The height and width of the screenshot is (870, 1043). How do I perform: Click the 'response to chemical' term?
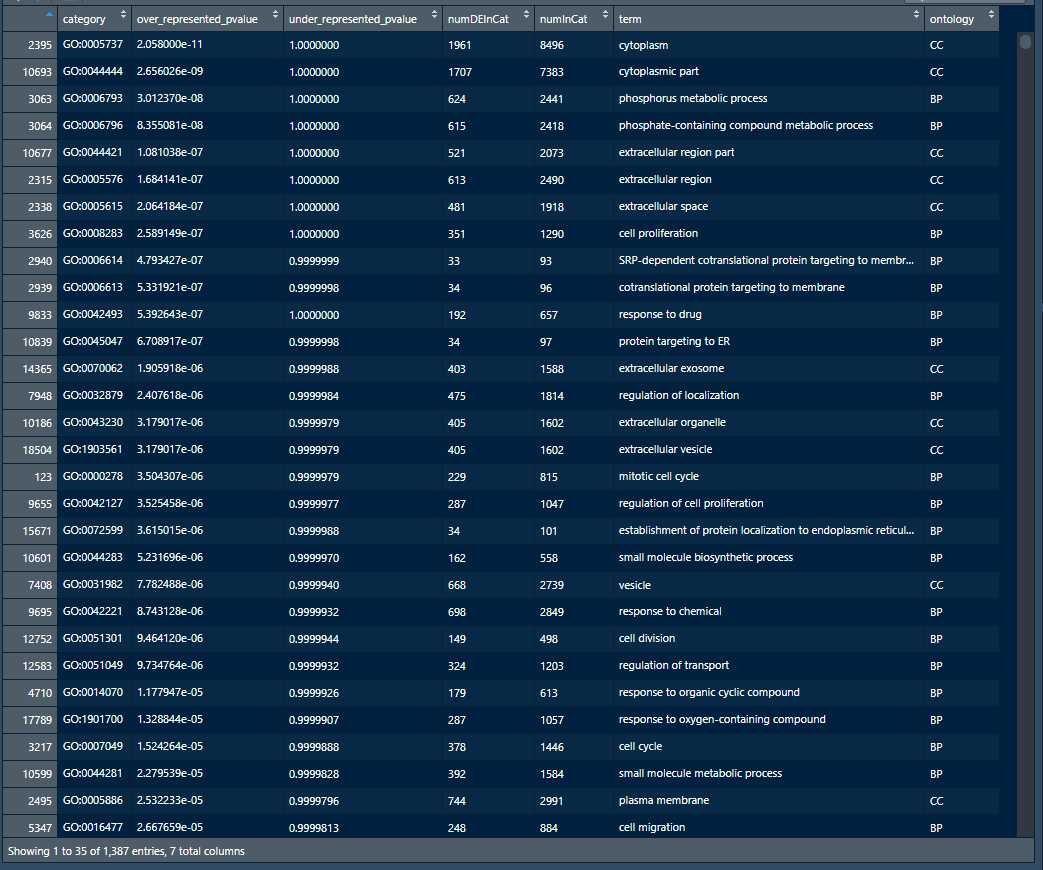pyautogui.click(x=669, y=611)
